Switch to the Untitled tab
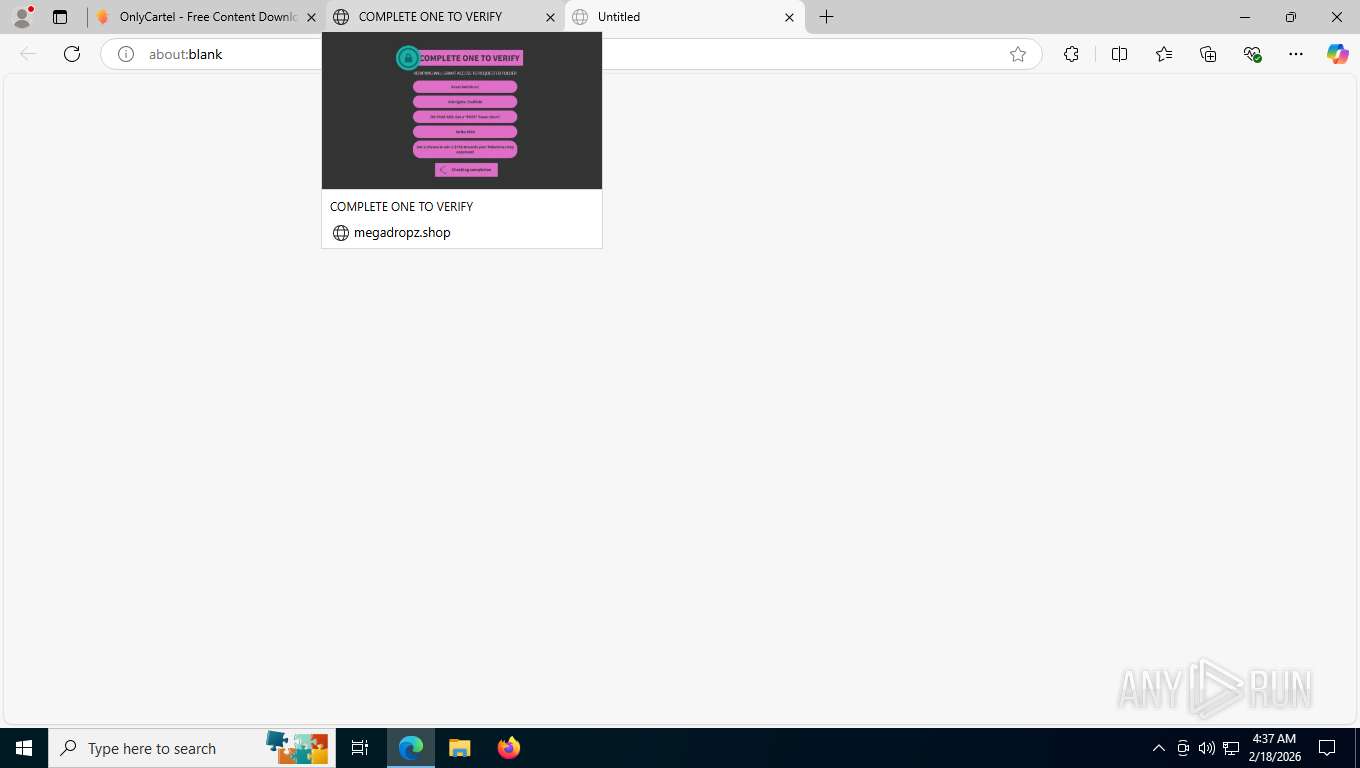 [685, 17]
